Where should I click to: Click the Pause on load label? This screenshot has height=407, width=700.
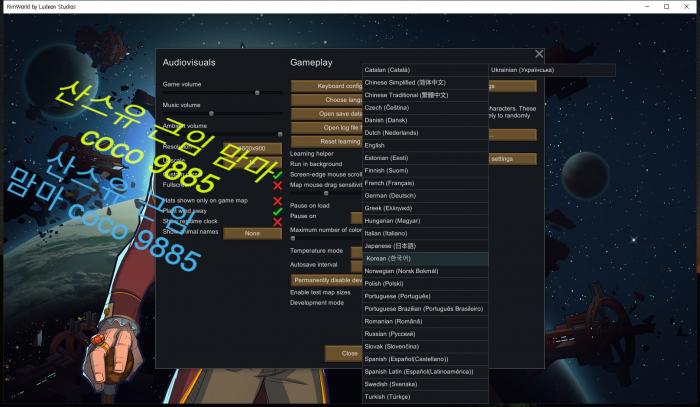pyautogui.click(x=310, y=206)
